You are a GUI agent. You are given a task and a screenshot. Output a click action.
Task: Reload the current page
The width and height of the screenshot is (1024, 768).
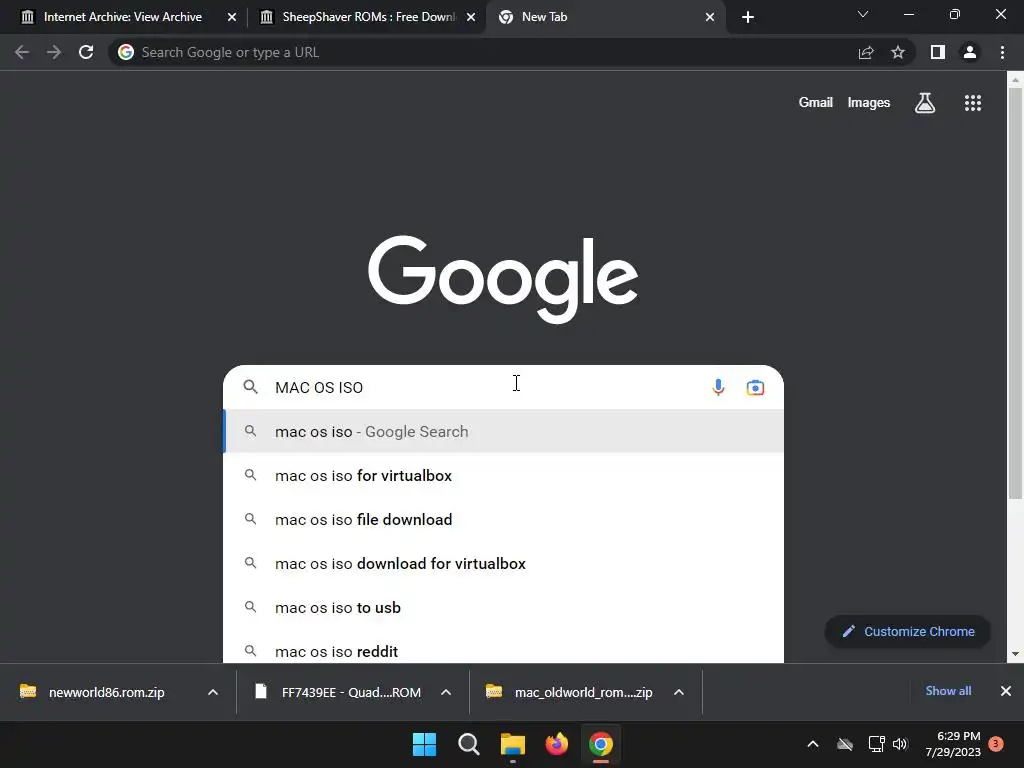[x=86, y=52]
